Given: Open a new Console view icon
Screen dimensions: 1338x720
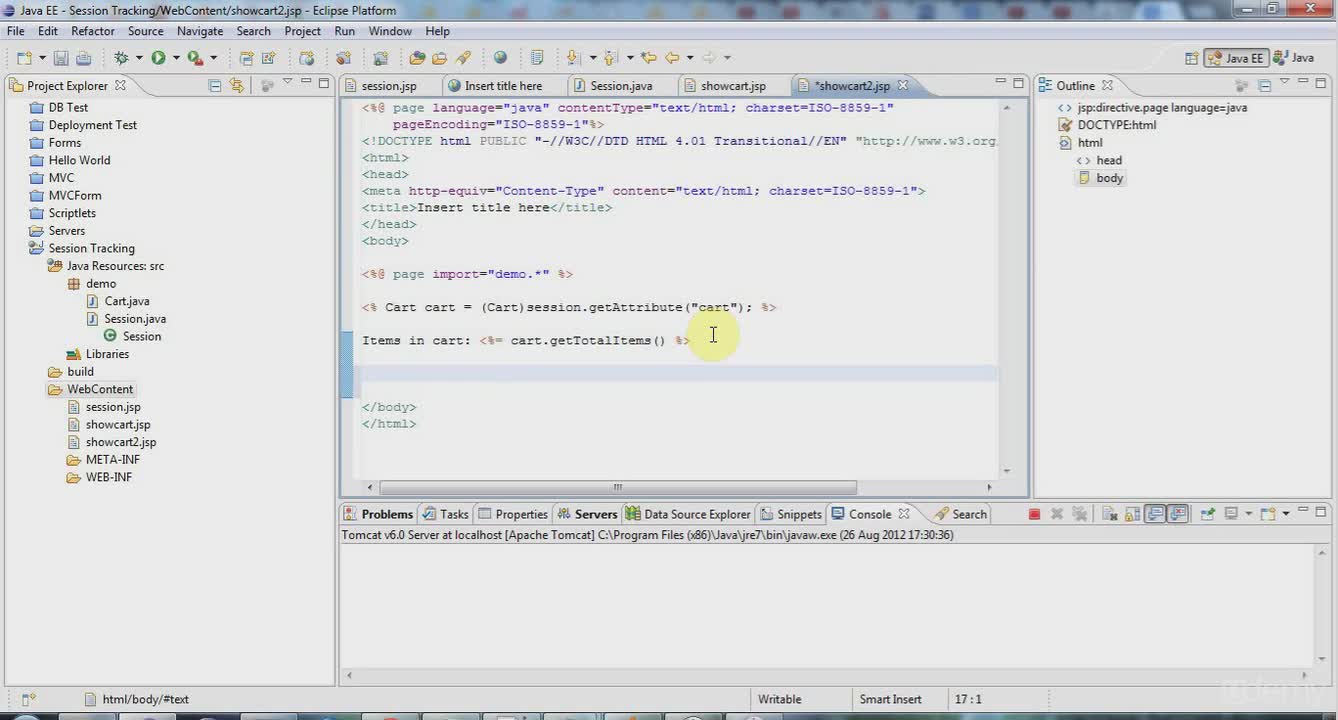Looking at the screenshot, I should click(1267, 514).
